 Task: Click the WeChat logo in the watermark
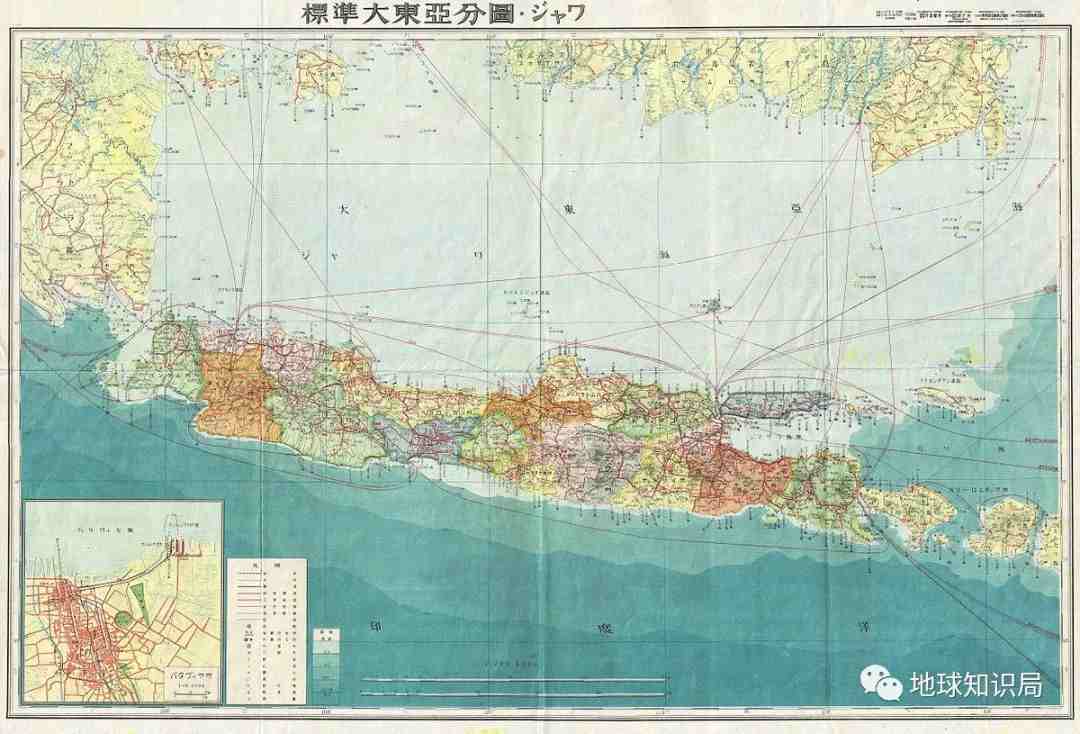click(880, 684)
